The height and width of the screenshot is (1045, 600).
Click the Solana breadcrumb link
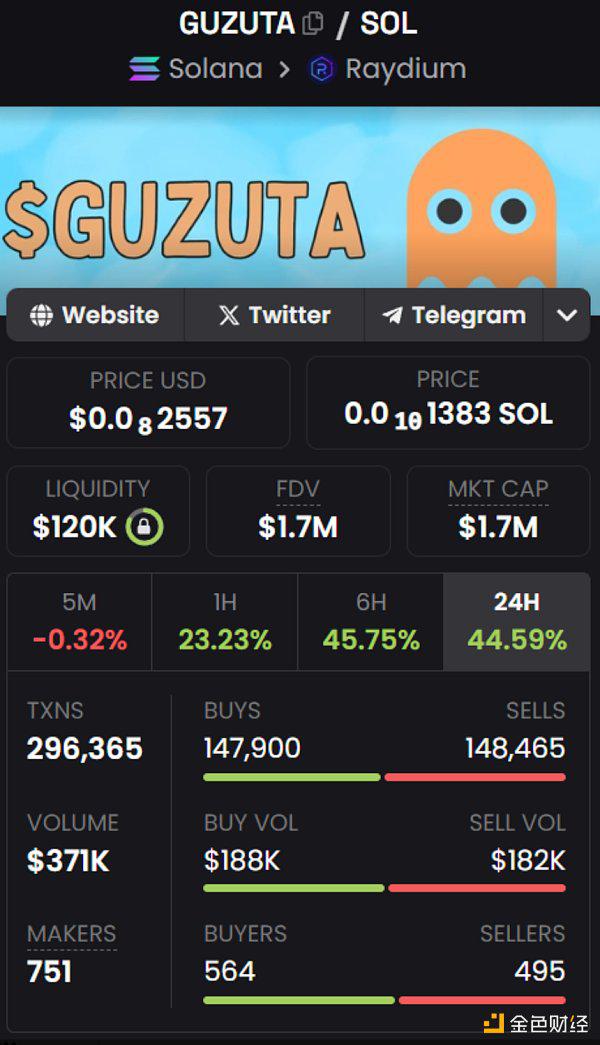(215, 69)
